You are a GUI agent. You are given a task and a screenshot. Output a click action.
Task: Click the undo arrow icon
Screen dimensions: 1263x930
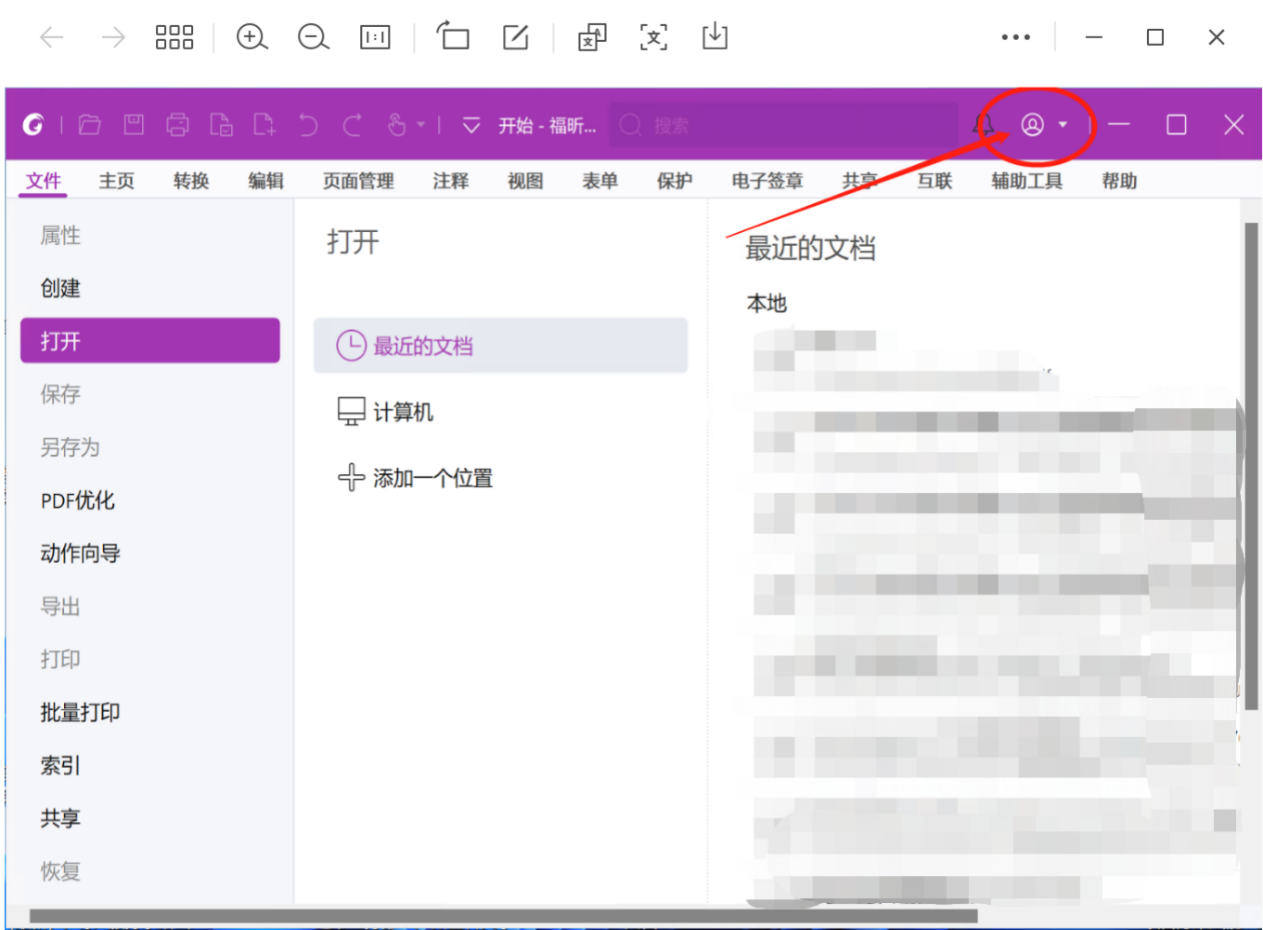(x=309, y=125)
